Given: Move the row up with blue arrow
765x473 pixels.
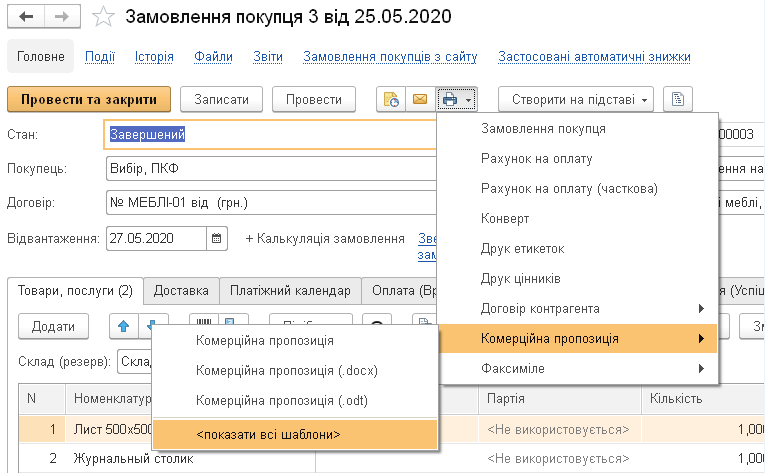Looking at the screenshot, I should point(124,326).
